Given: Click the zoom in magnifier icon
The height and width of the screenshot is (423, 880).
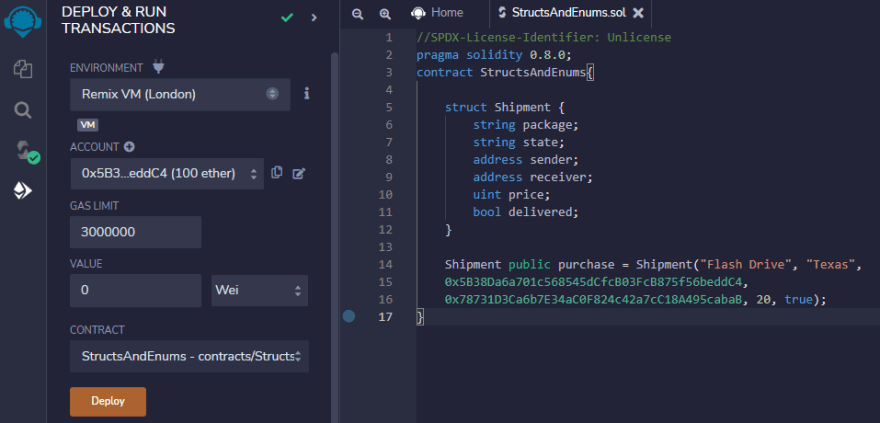Looking at the screenshot, I should point(385,13).
